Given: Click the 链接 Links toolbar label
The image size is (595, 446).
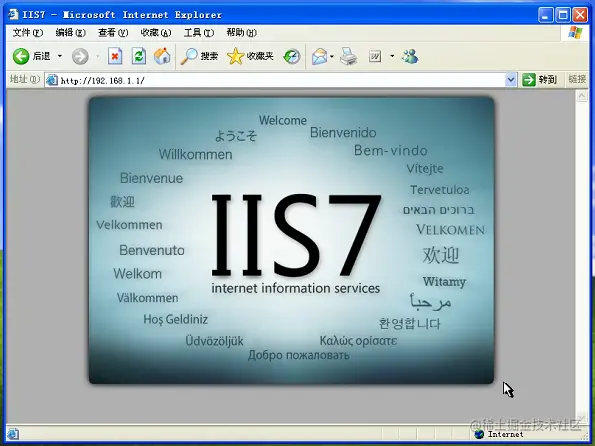Looking at the screenshot, I should pos(577,79).
